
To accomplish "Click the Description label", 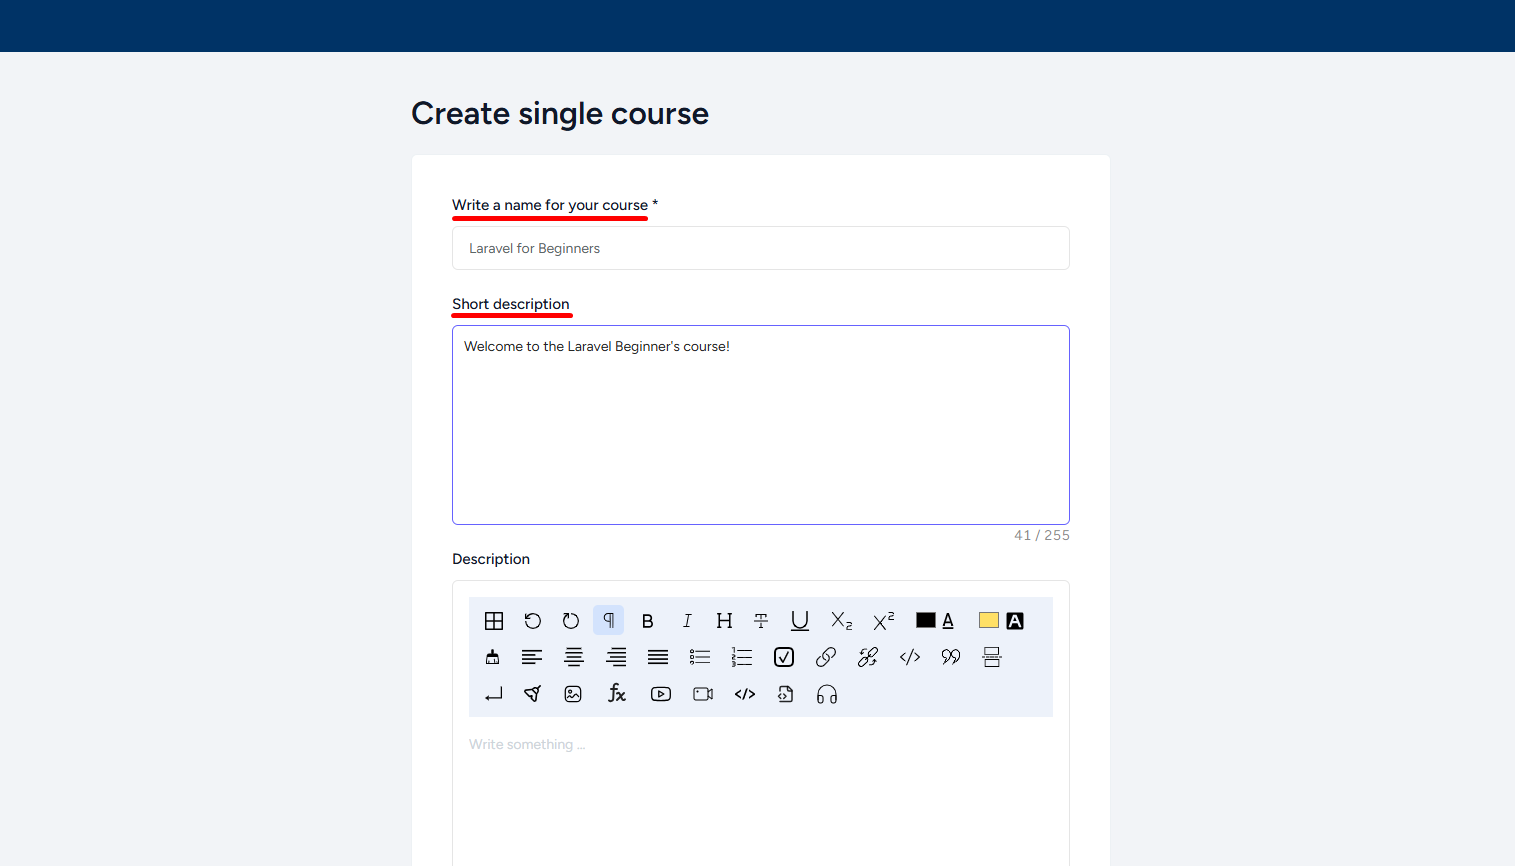I will pyautogui.click(x=491, y=559).
